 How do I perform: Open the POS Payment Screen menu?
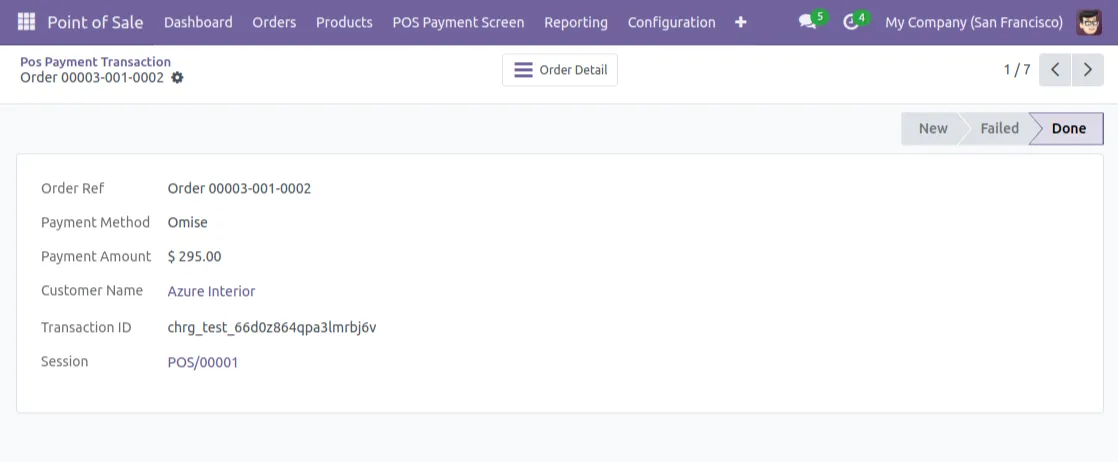click(x=458, y=22)
